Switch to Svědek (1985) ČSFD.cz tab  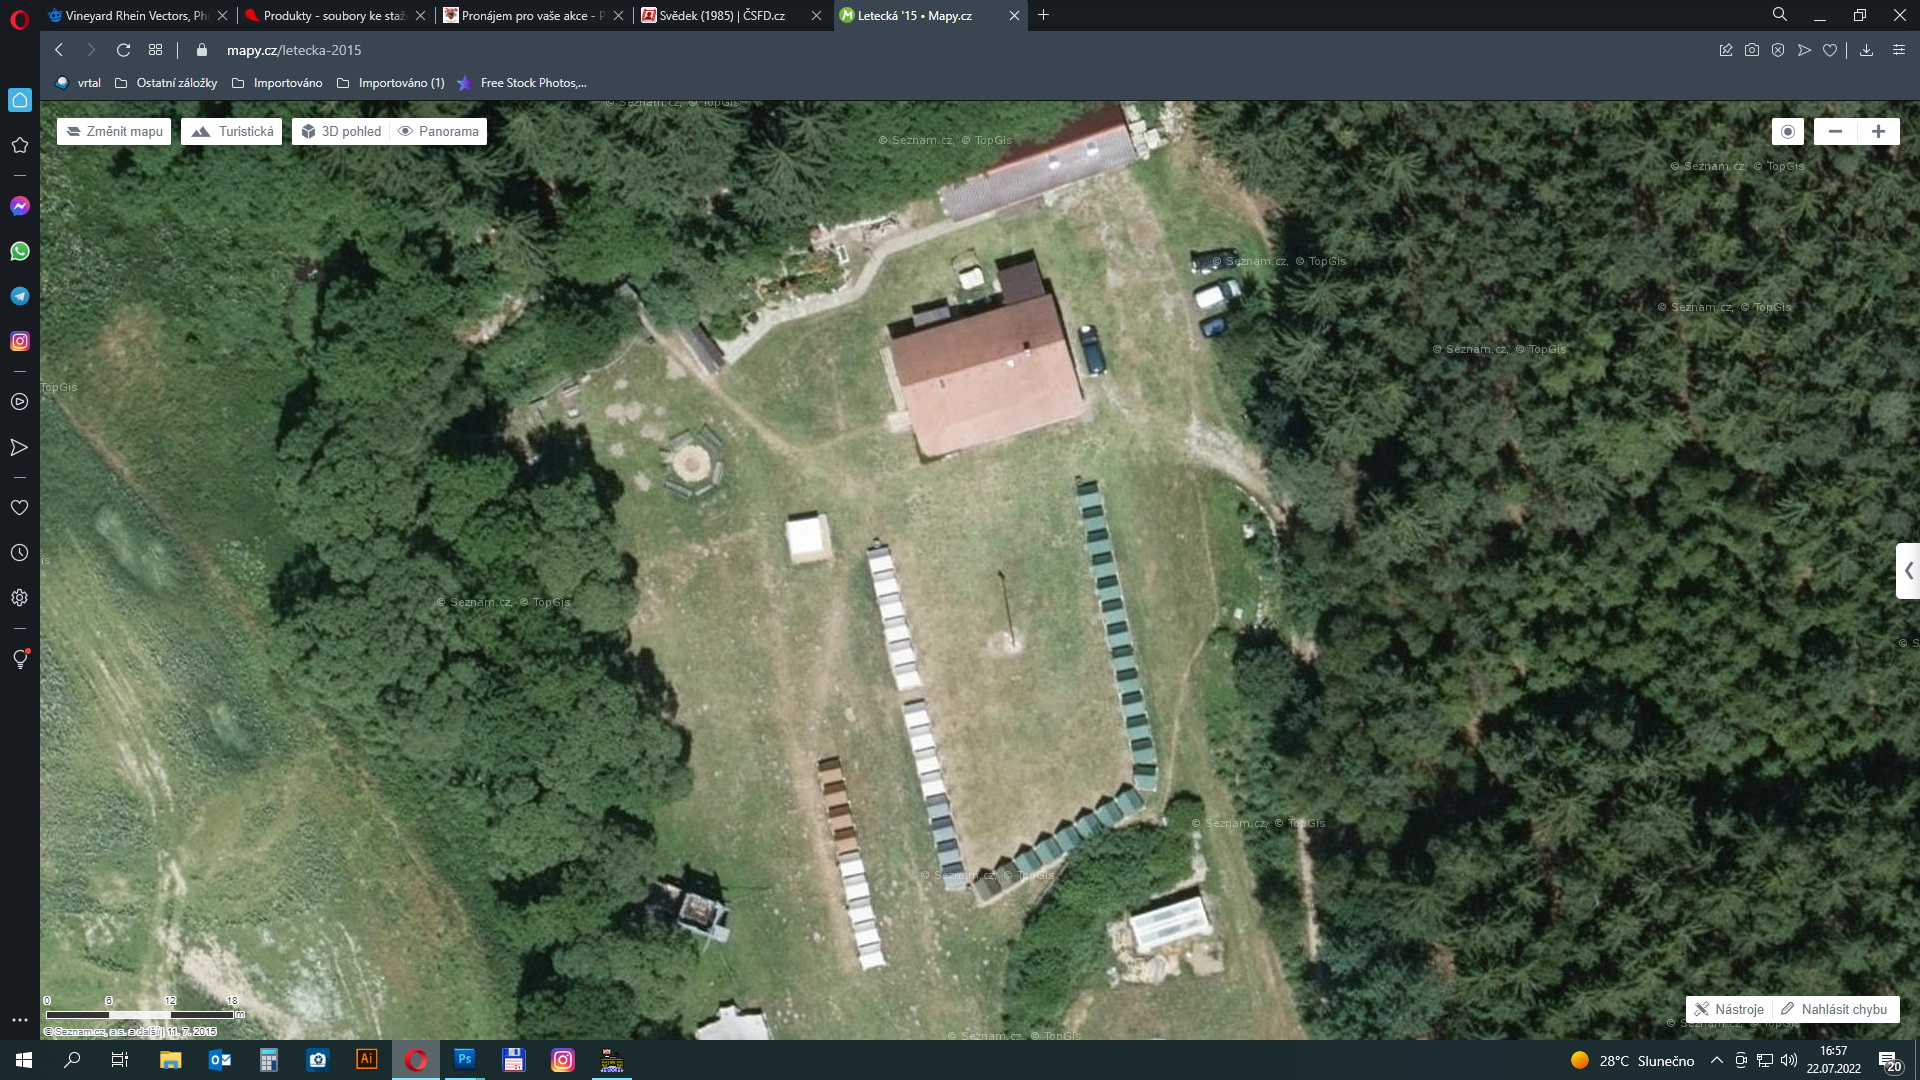[x=722, y=15]
